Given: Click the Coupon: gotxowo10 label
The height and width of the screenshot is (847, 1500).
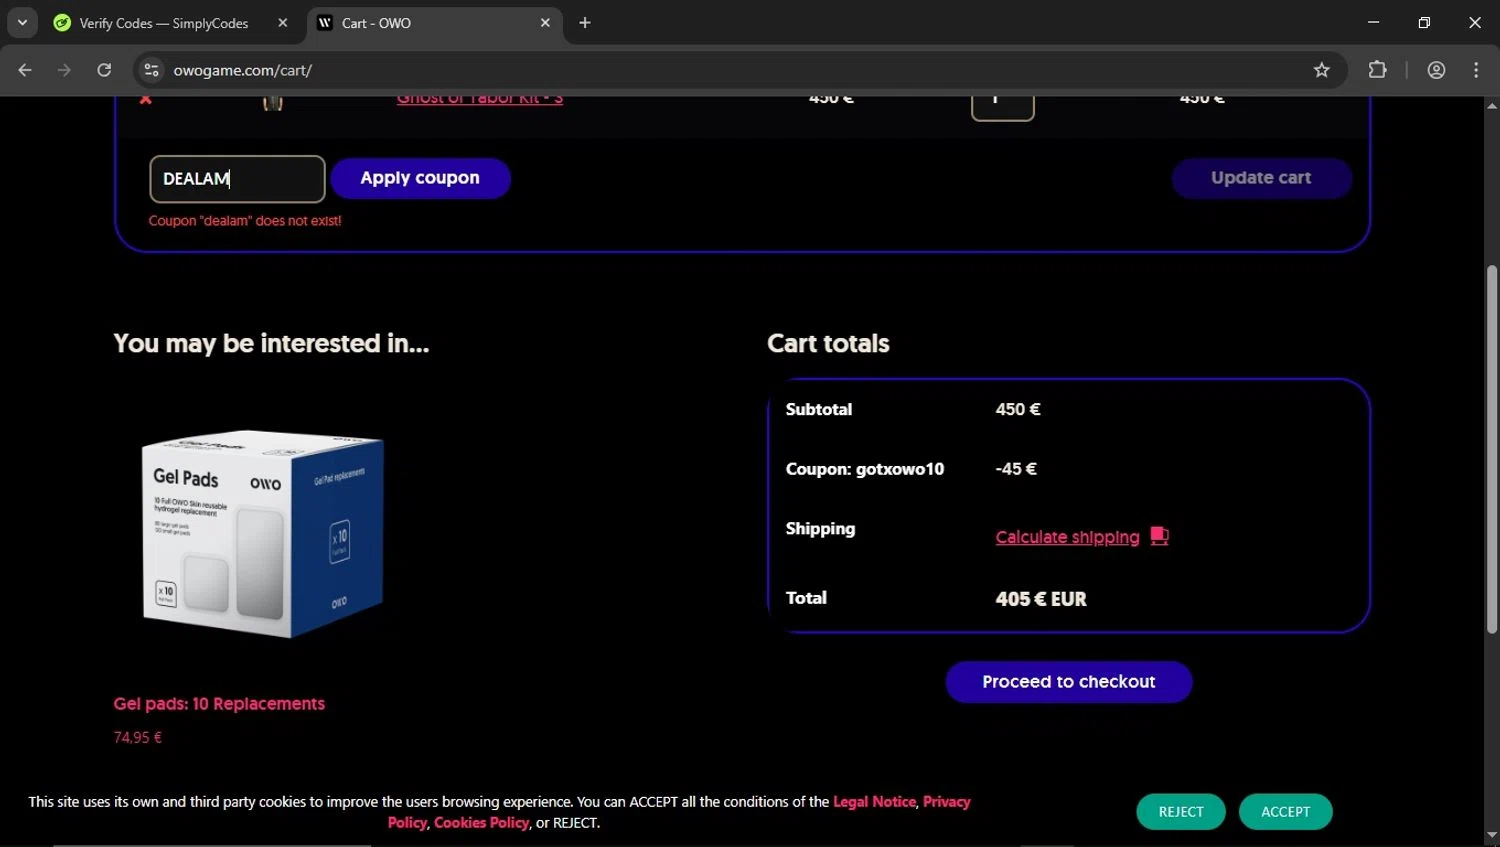Looking at the screenshot, I should pyautogui.click(x=865, y=469).
